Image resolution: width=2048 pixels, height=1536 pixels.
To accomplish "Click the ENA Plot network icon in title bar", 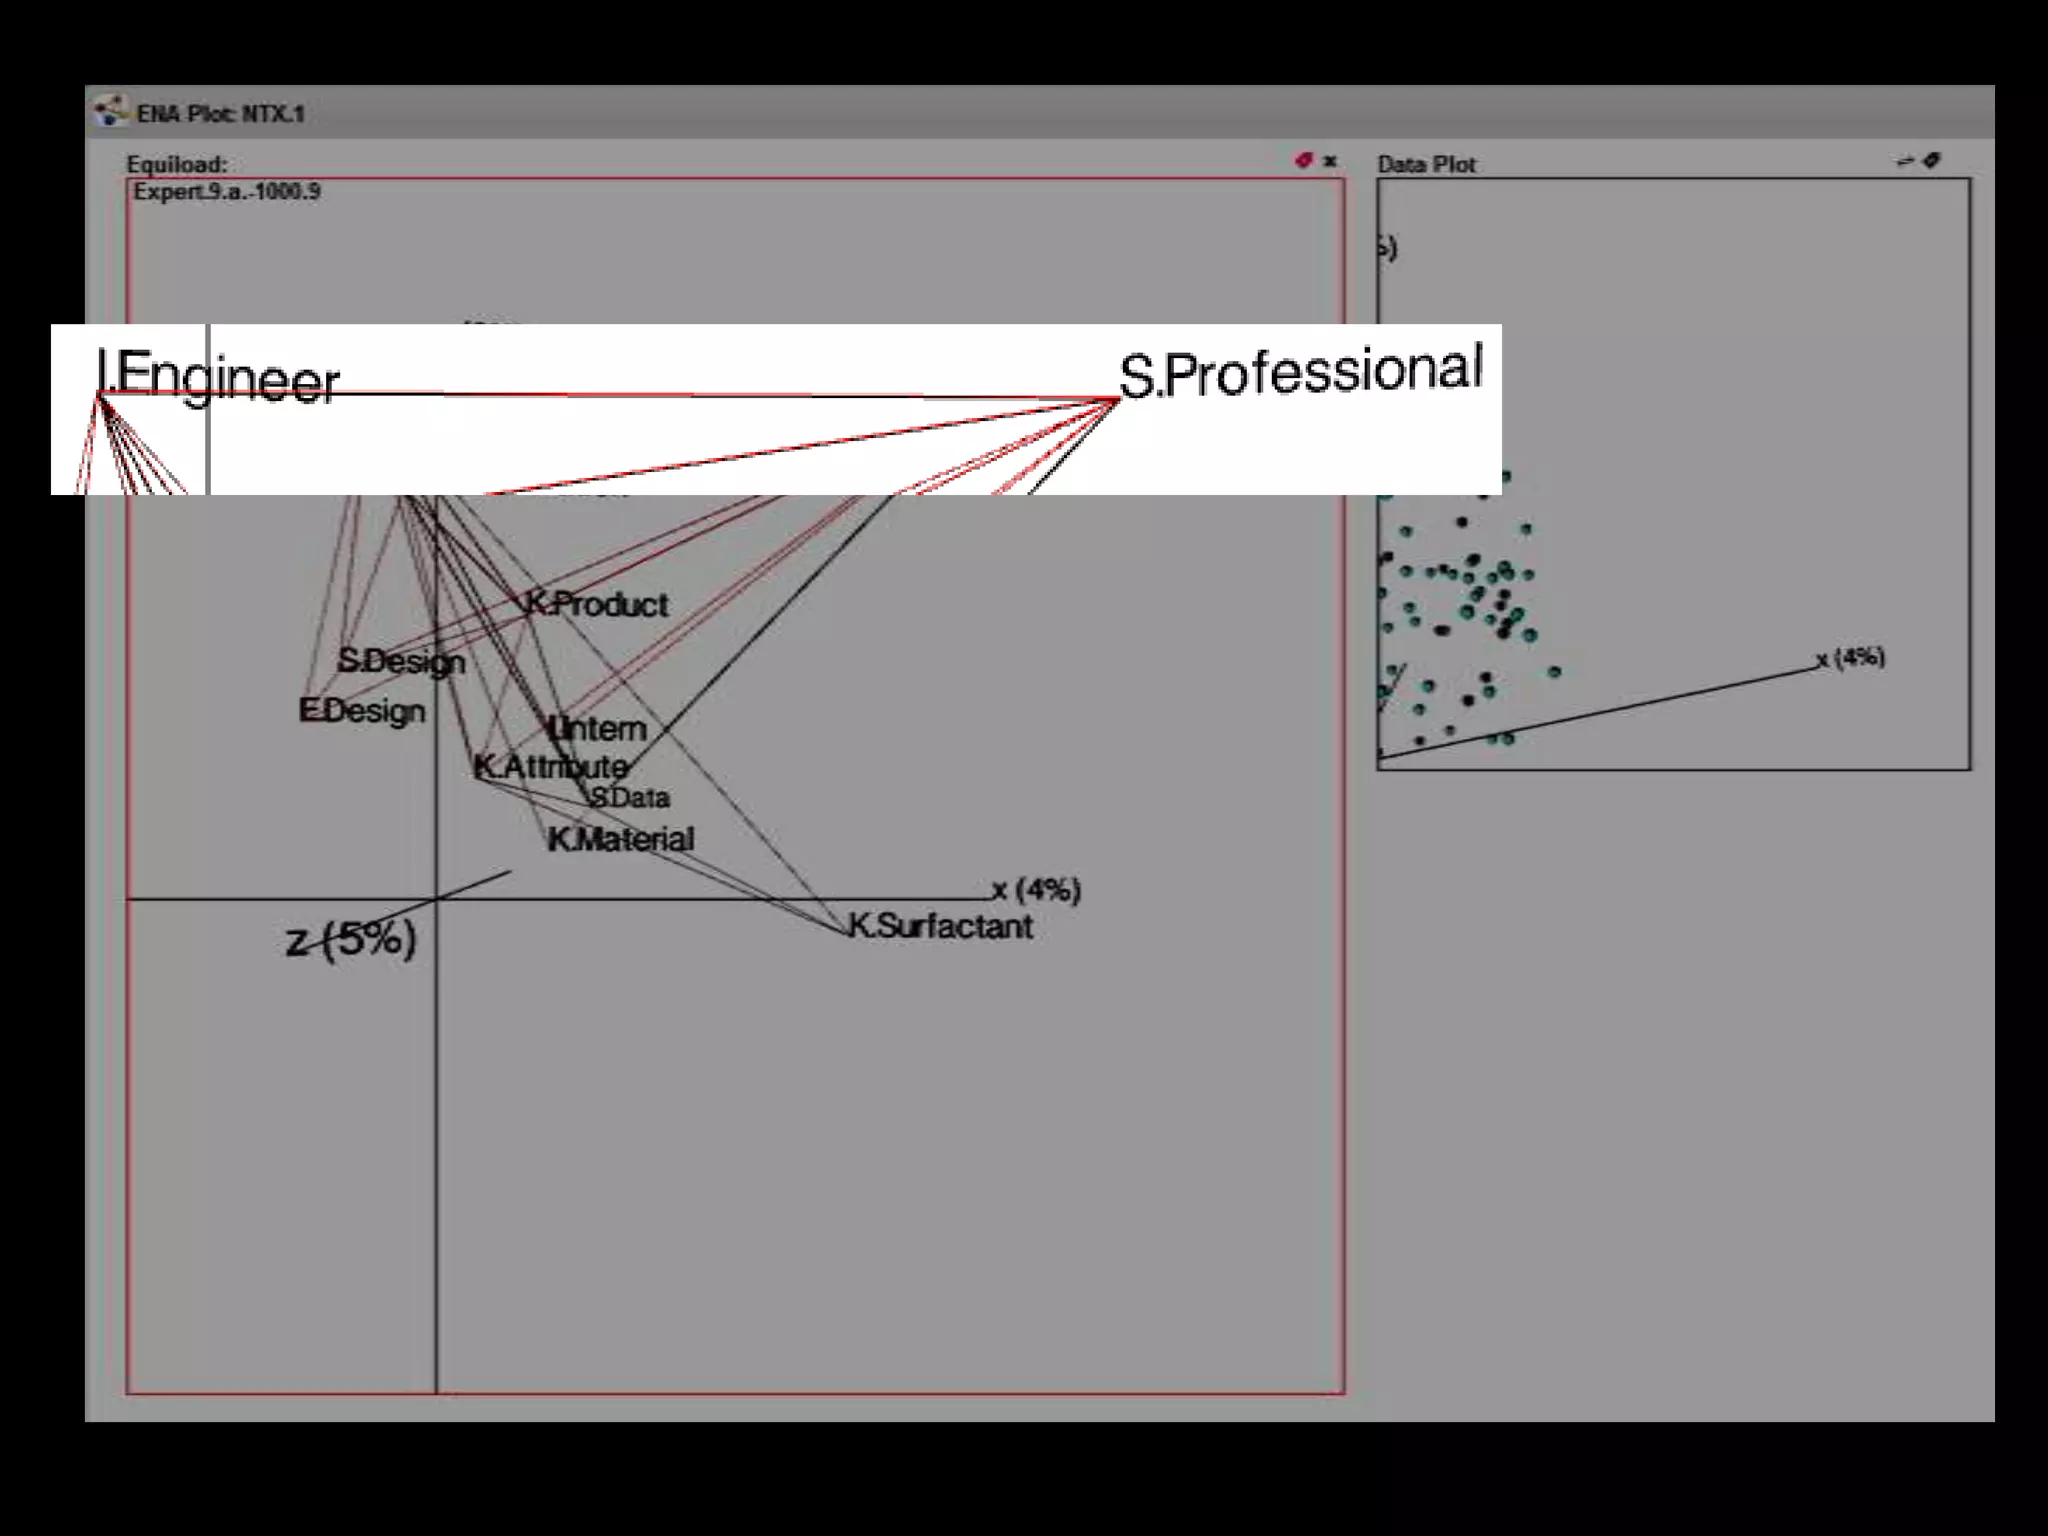I will click(109, 111).
